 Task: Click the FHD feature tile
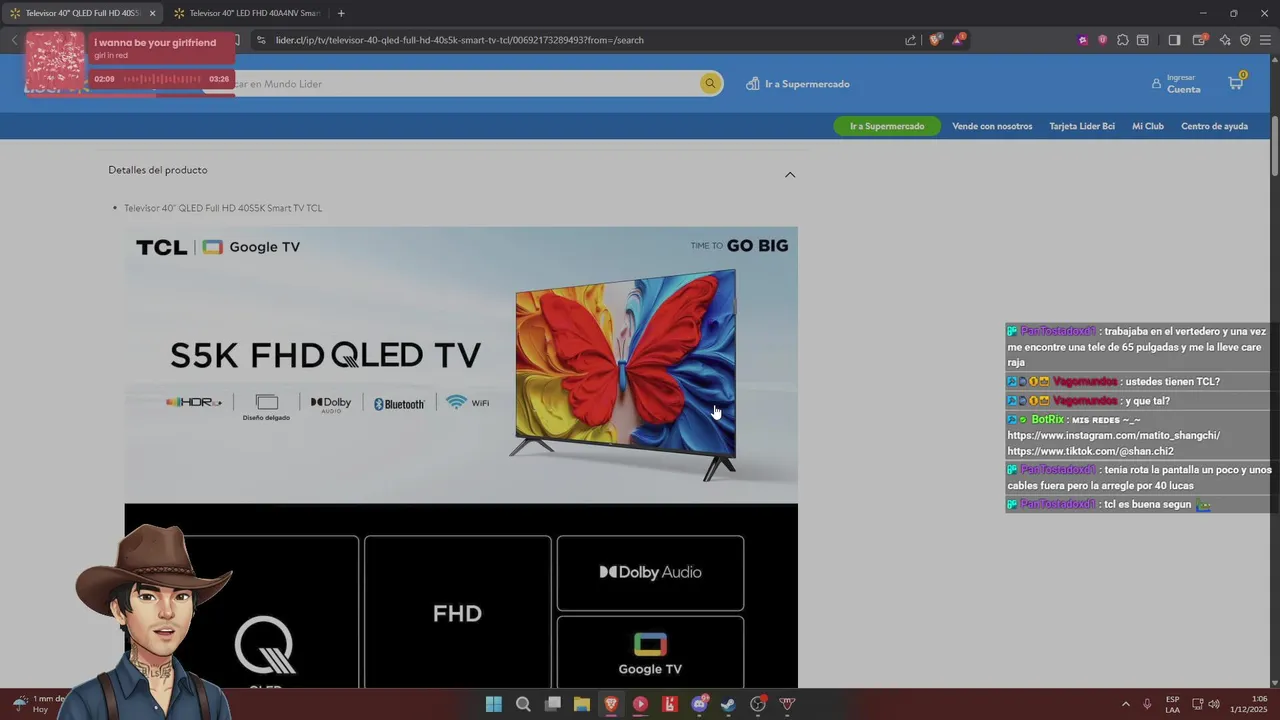[x=458, y=612]
